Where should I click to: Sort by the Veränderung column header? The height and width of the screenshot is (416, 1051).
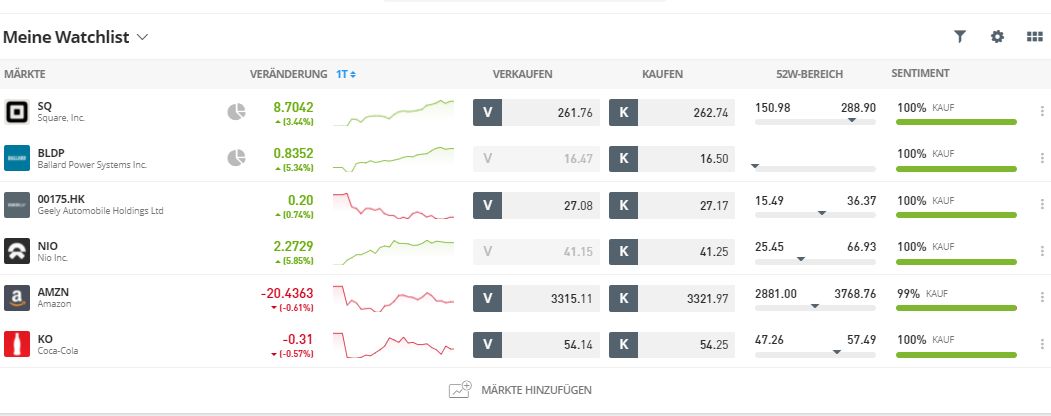click(288, 74)
